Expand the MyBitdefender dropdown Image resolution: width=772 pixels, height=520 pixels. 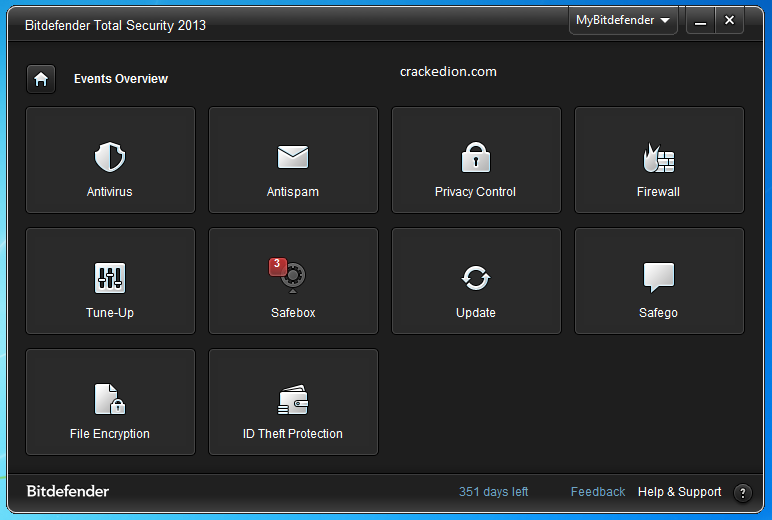point(623,20)
